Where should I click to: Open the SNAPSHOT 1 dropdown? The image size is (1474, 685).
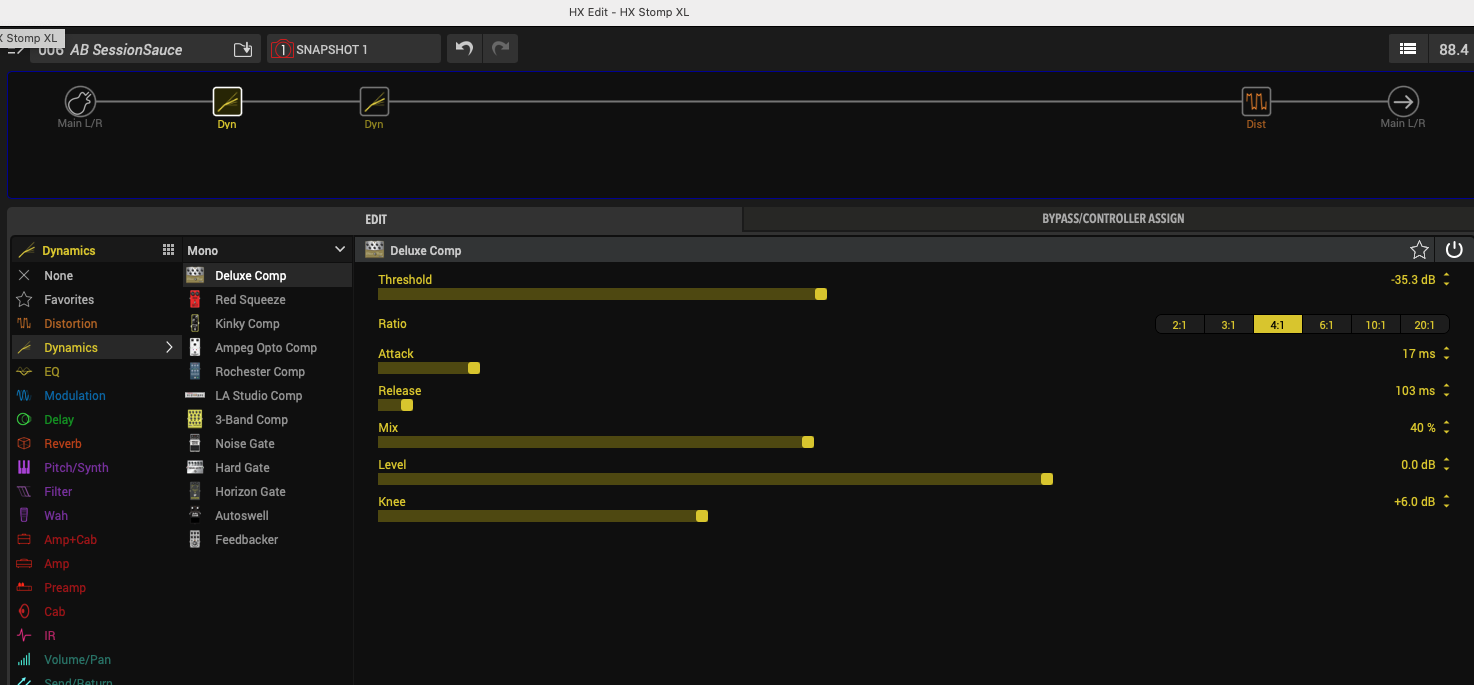(354, 49)
